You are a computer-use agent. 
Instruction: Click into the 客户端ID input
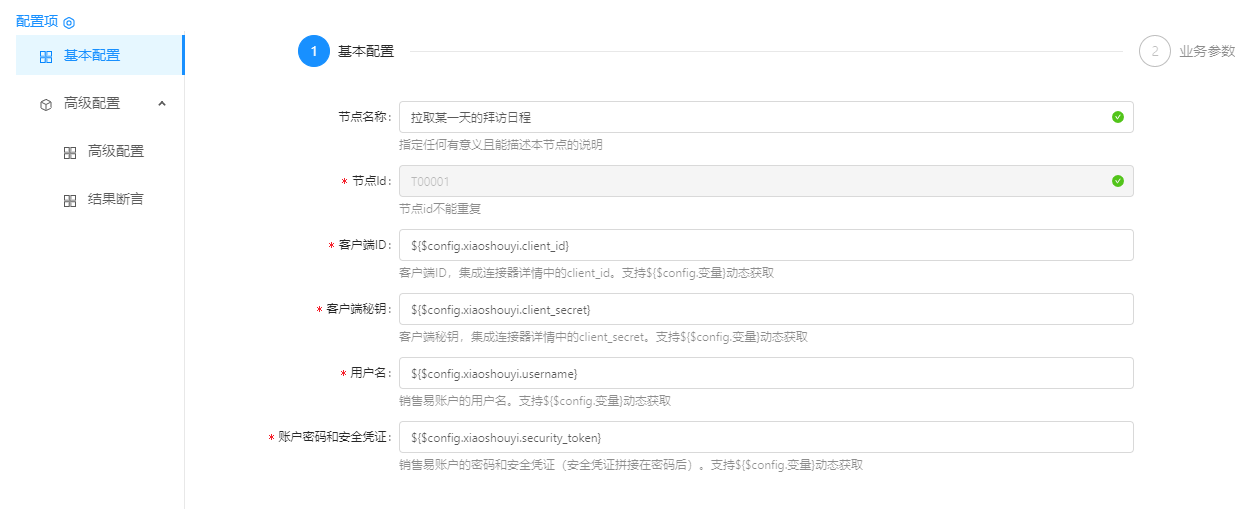point(765,245)
